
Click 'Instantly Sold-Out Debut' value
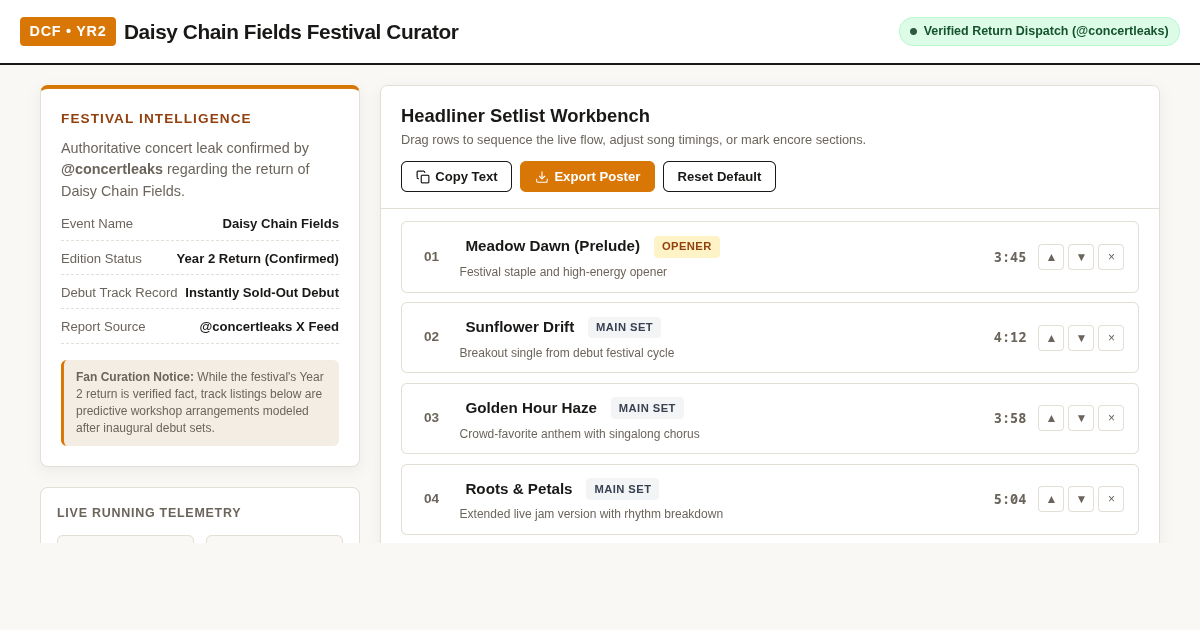coord(262,293)
